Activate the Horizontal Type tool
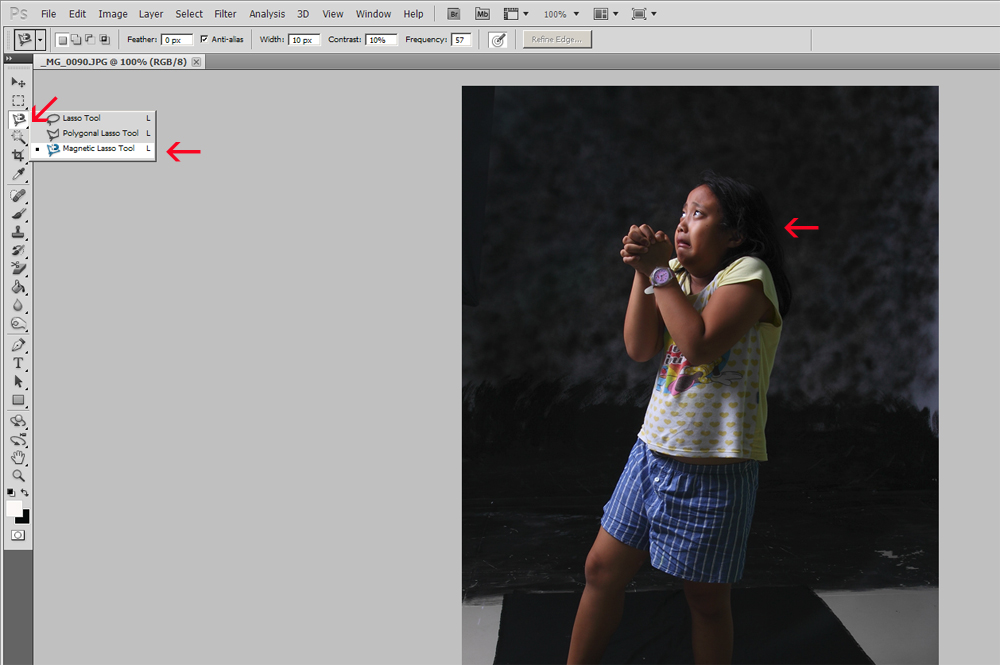Screen dimensions: 1000x665 18,363
